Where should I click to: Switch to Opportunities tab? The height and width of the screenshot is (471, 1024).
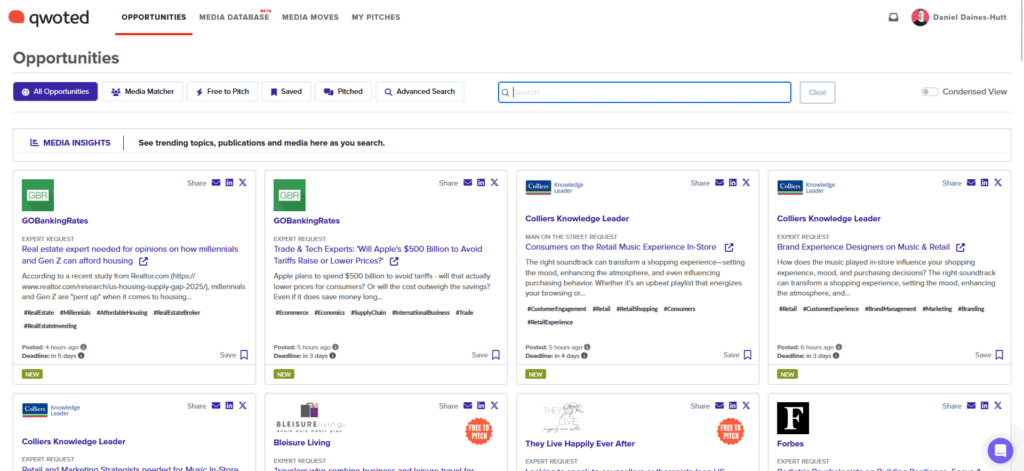[154, 18]
